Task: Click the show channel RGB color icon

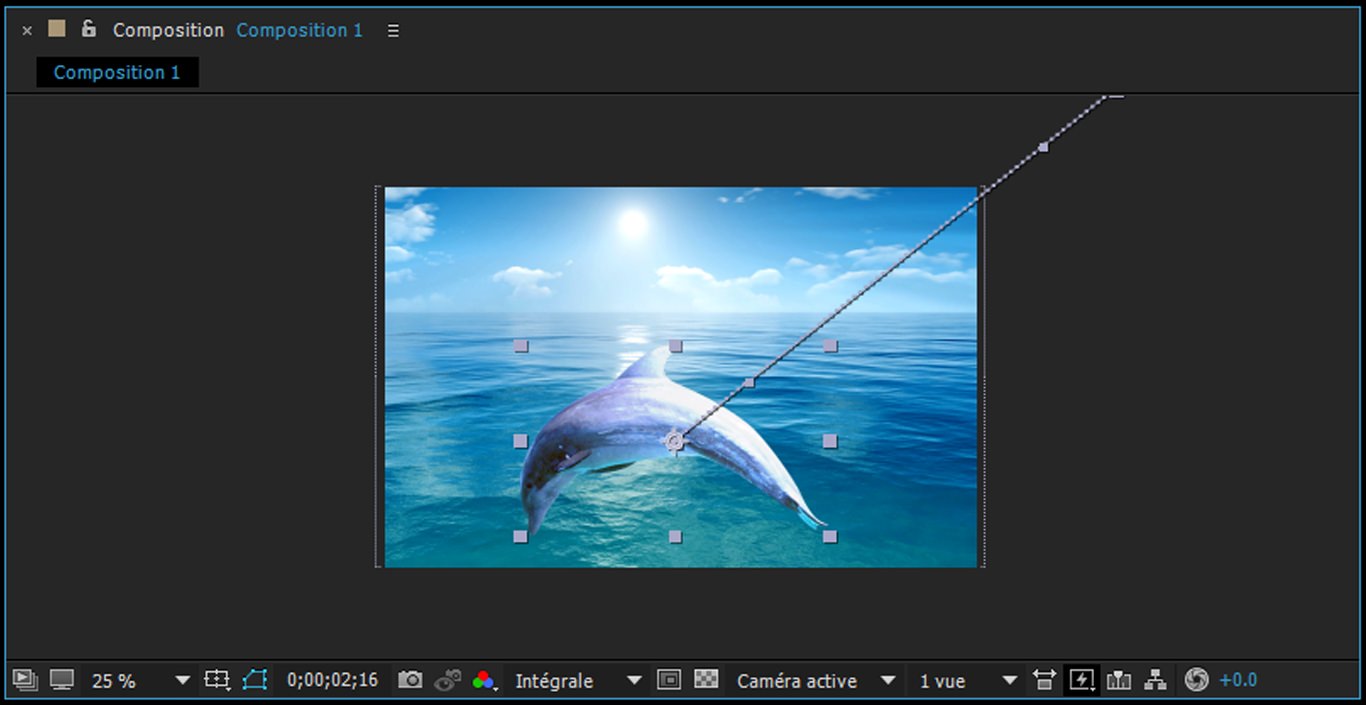Action: (x=484, y=681)
